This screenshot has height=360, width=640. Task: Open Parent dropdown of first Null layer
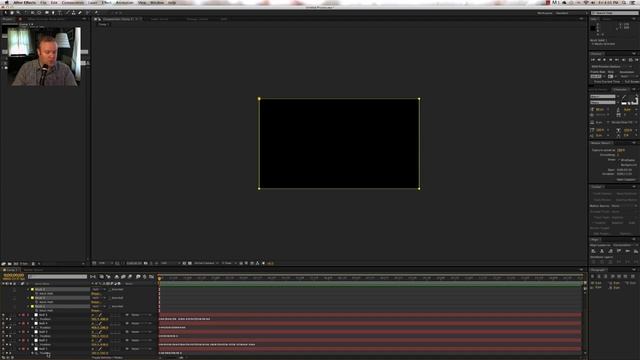click(141, 315)
